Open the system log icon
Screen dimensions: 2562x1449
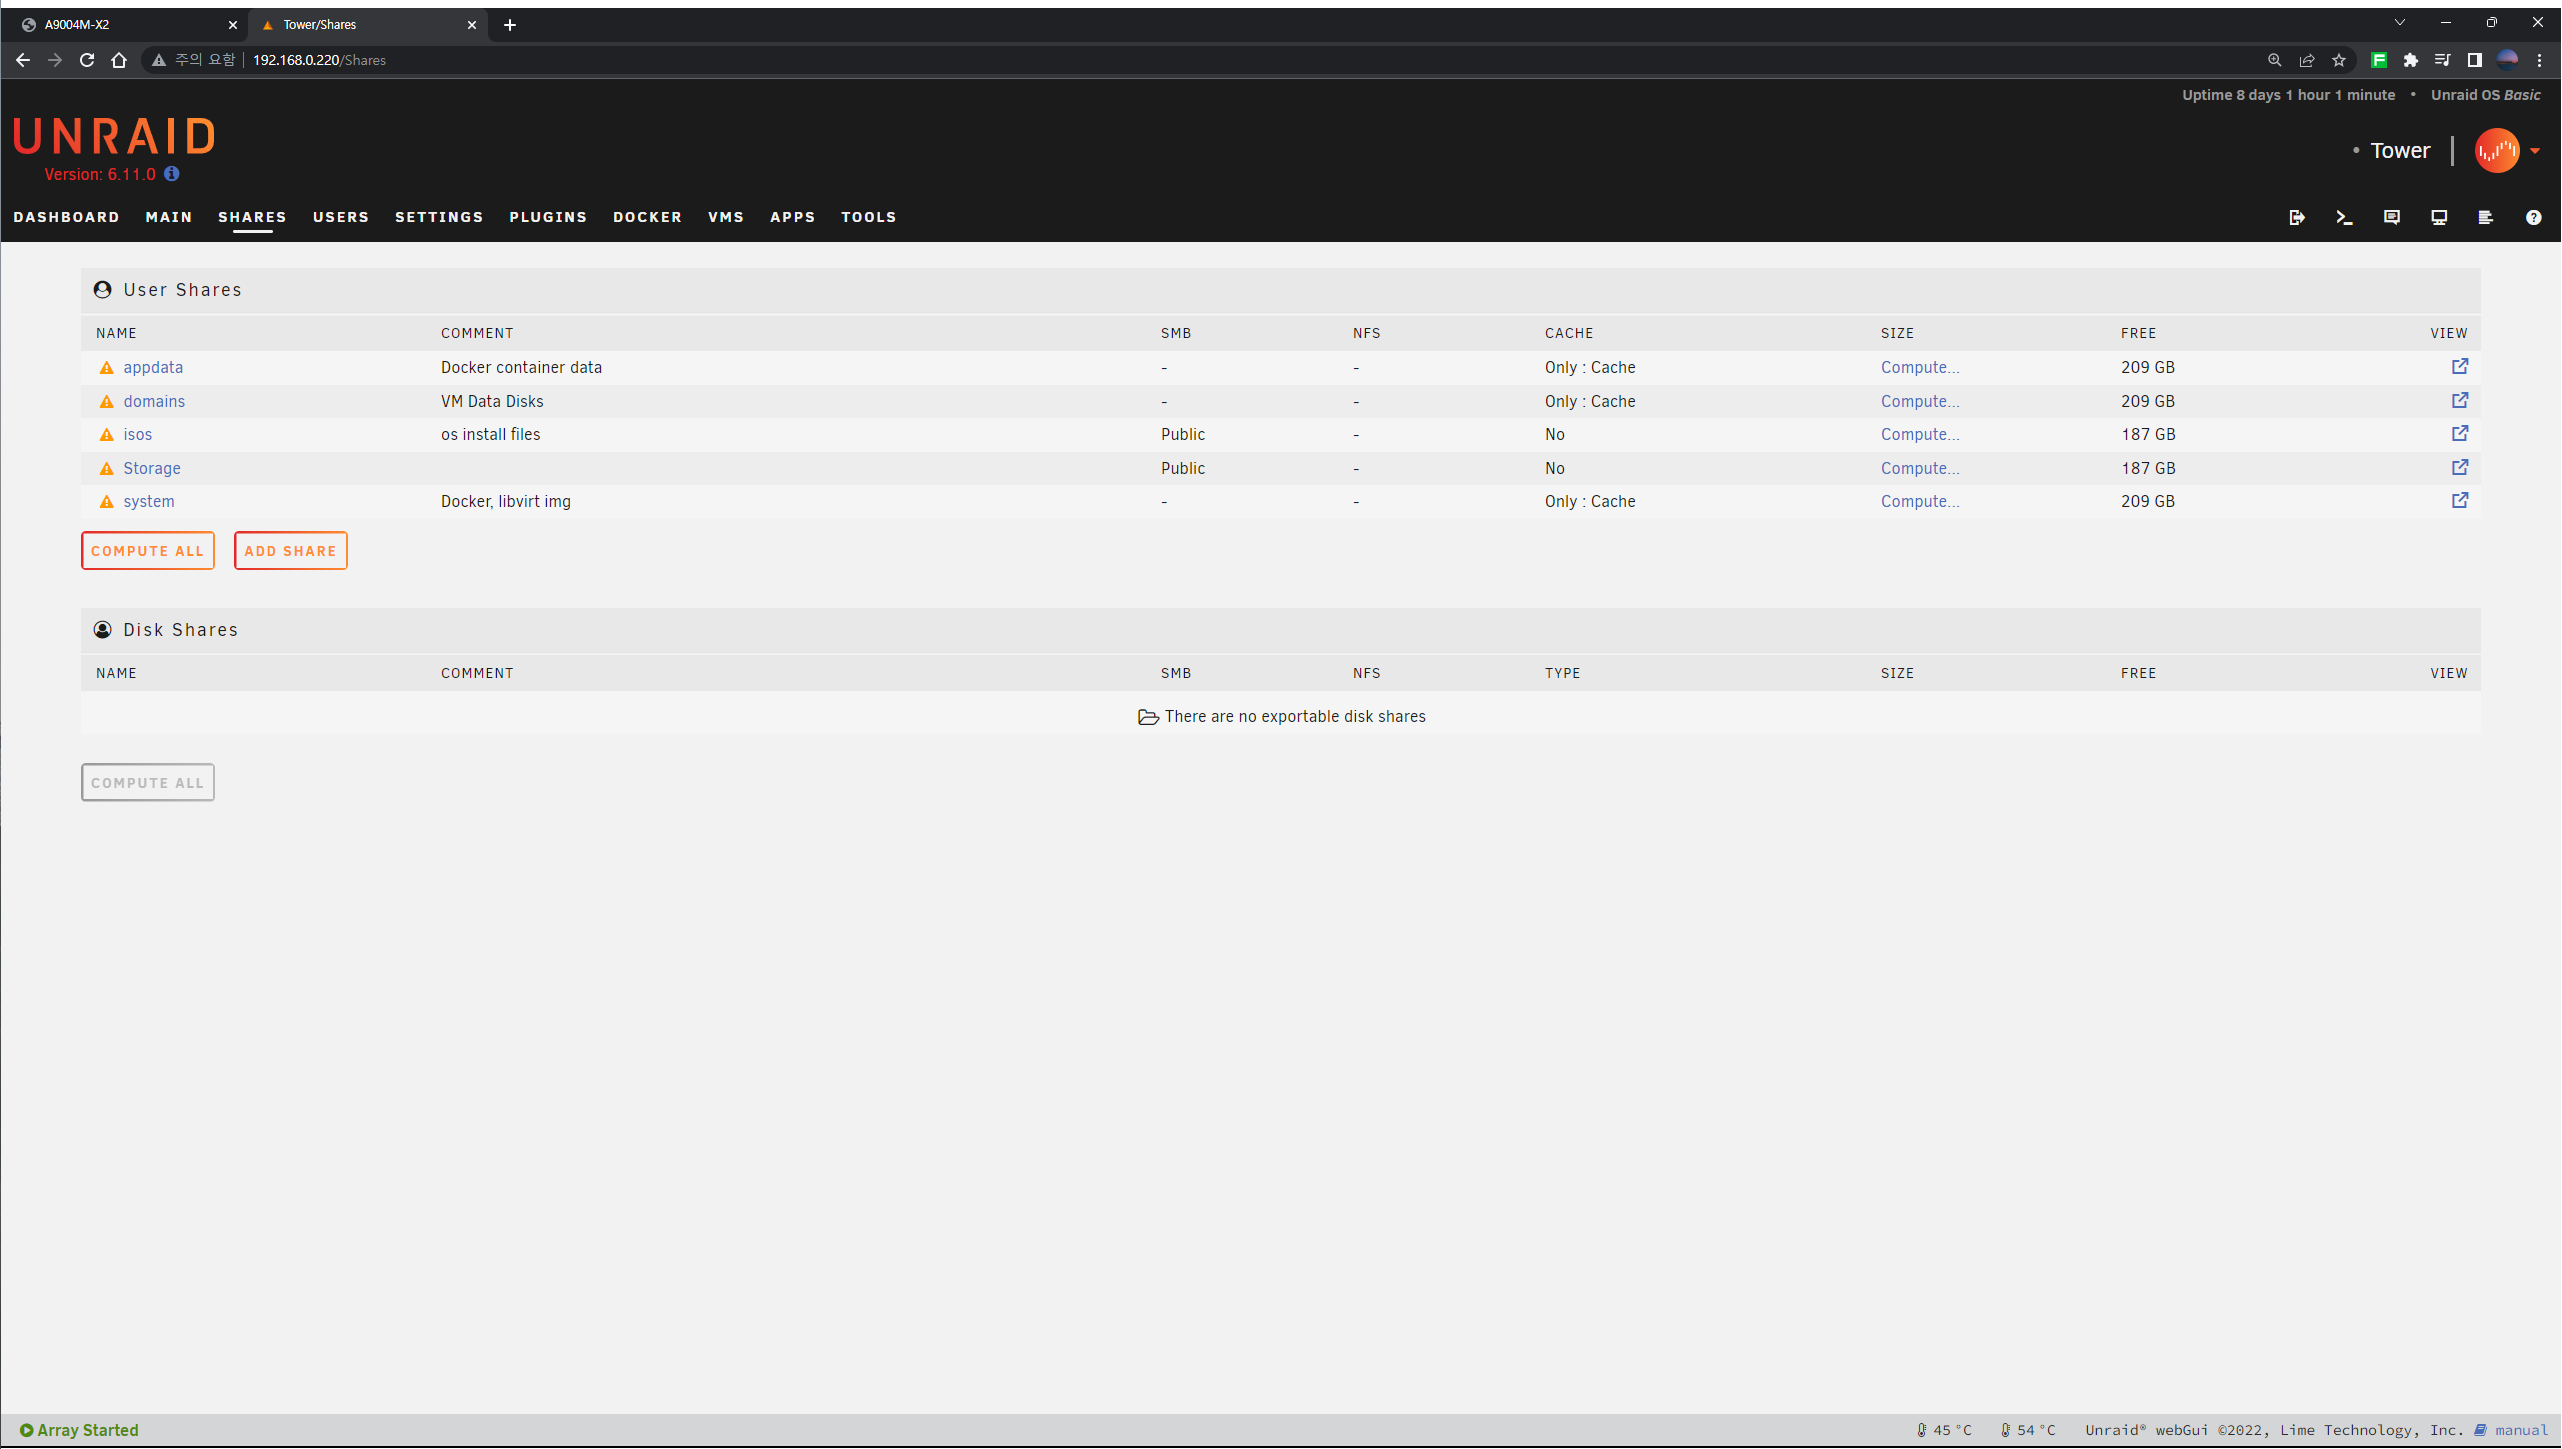pos(2486,217)
